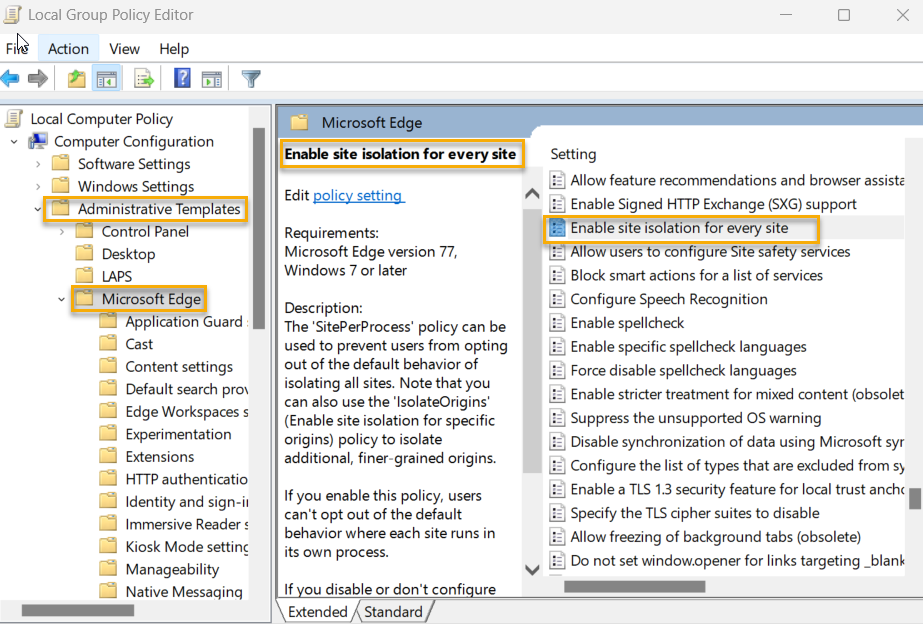Click the Export List toolbar icon
The image size is (923, 624).
[x=143, y=78]
